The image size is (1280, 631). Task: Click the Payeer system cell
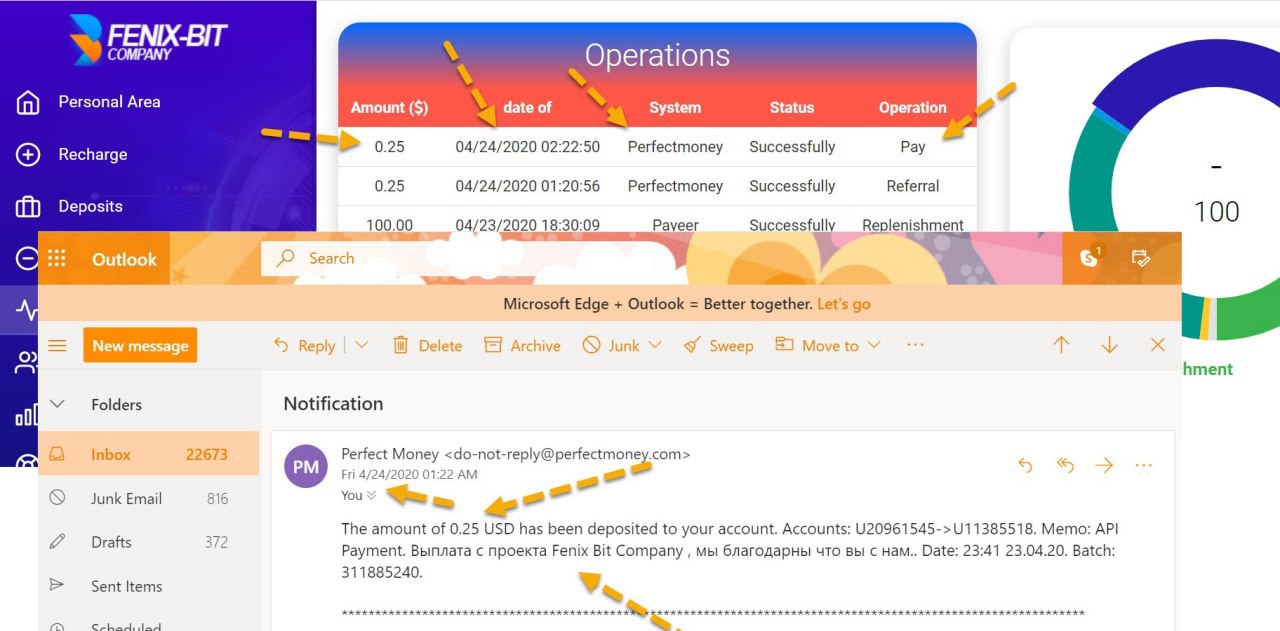click(x=675, y=225)
